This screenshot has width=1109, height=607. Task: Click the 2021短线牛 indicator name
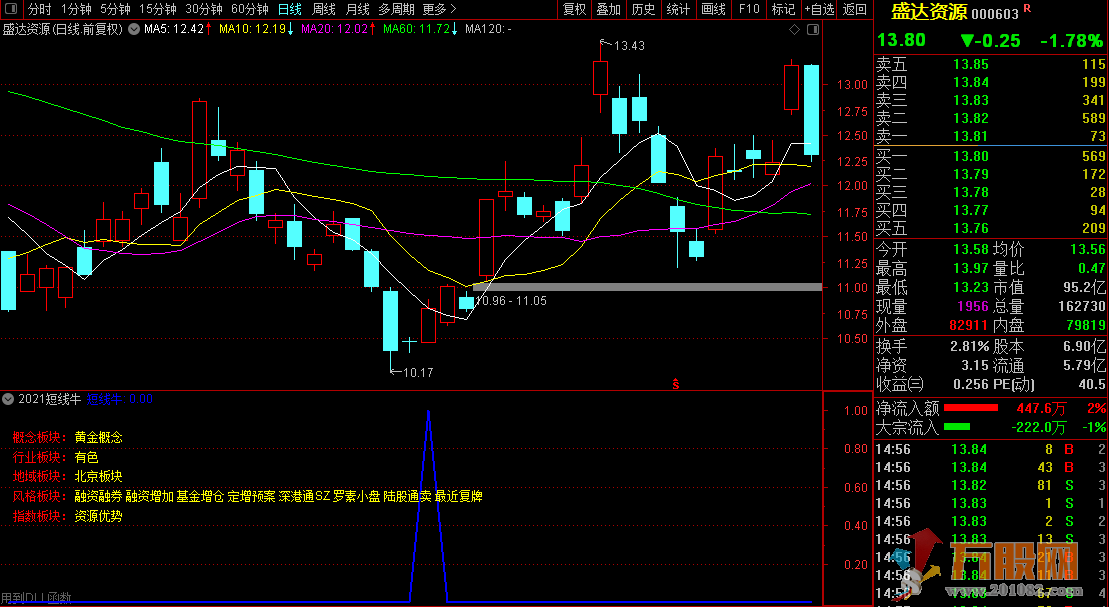[x=50, y=399]
